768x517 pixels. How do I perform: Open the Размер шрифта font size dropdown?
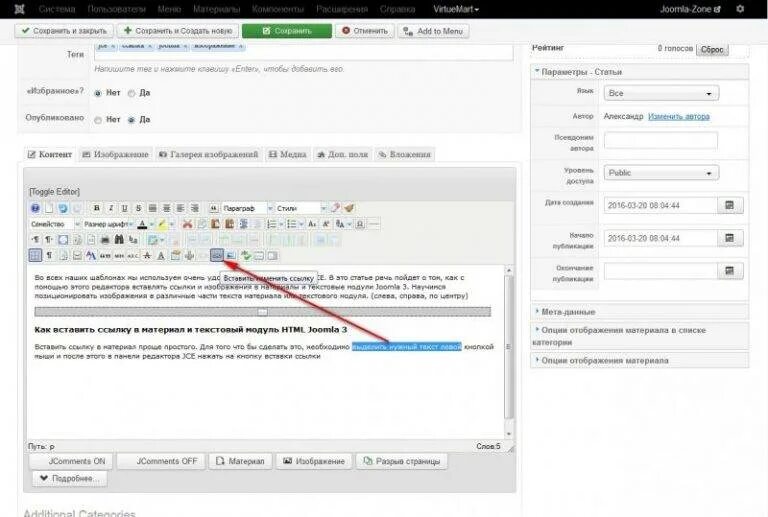[x=108, y=224]
